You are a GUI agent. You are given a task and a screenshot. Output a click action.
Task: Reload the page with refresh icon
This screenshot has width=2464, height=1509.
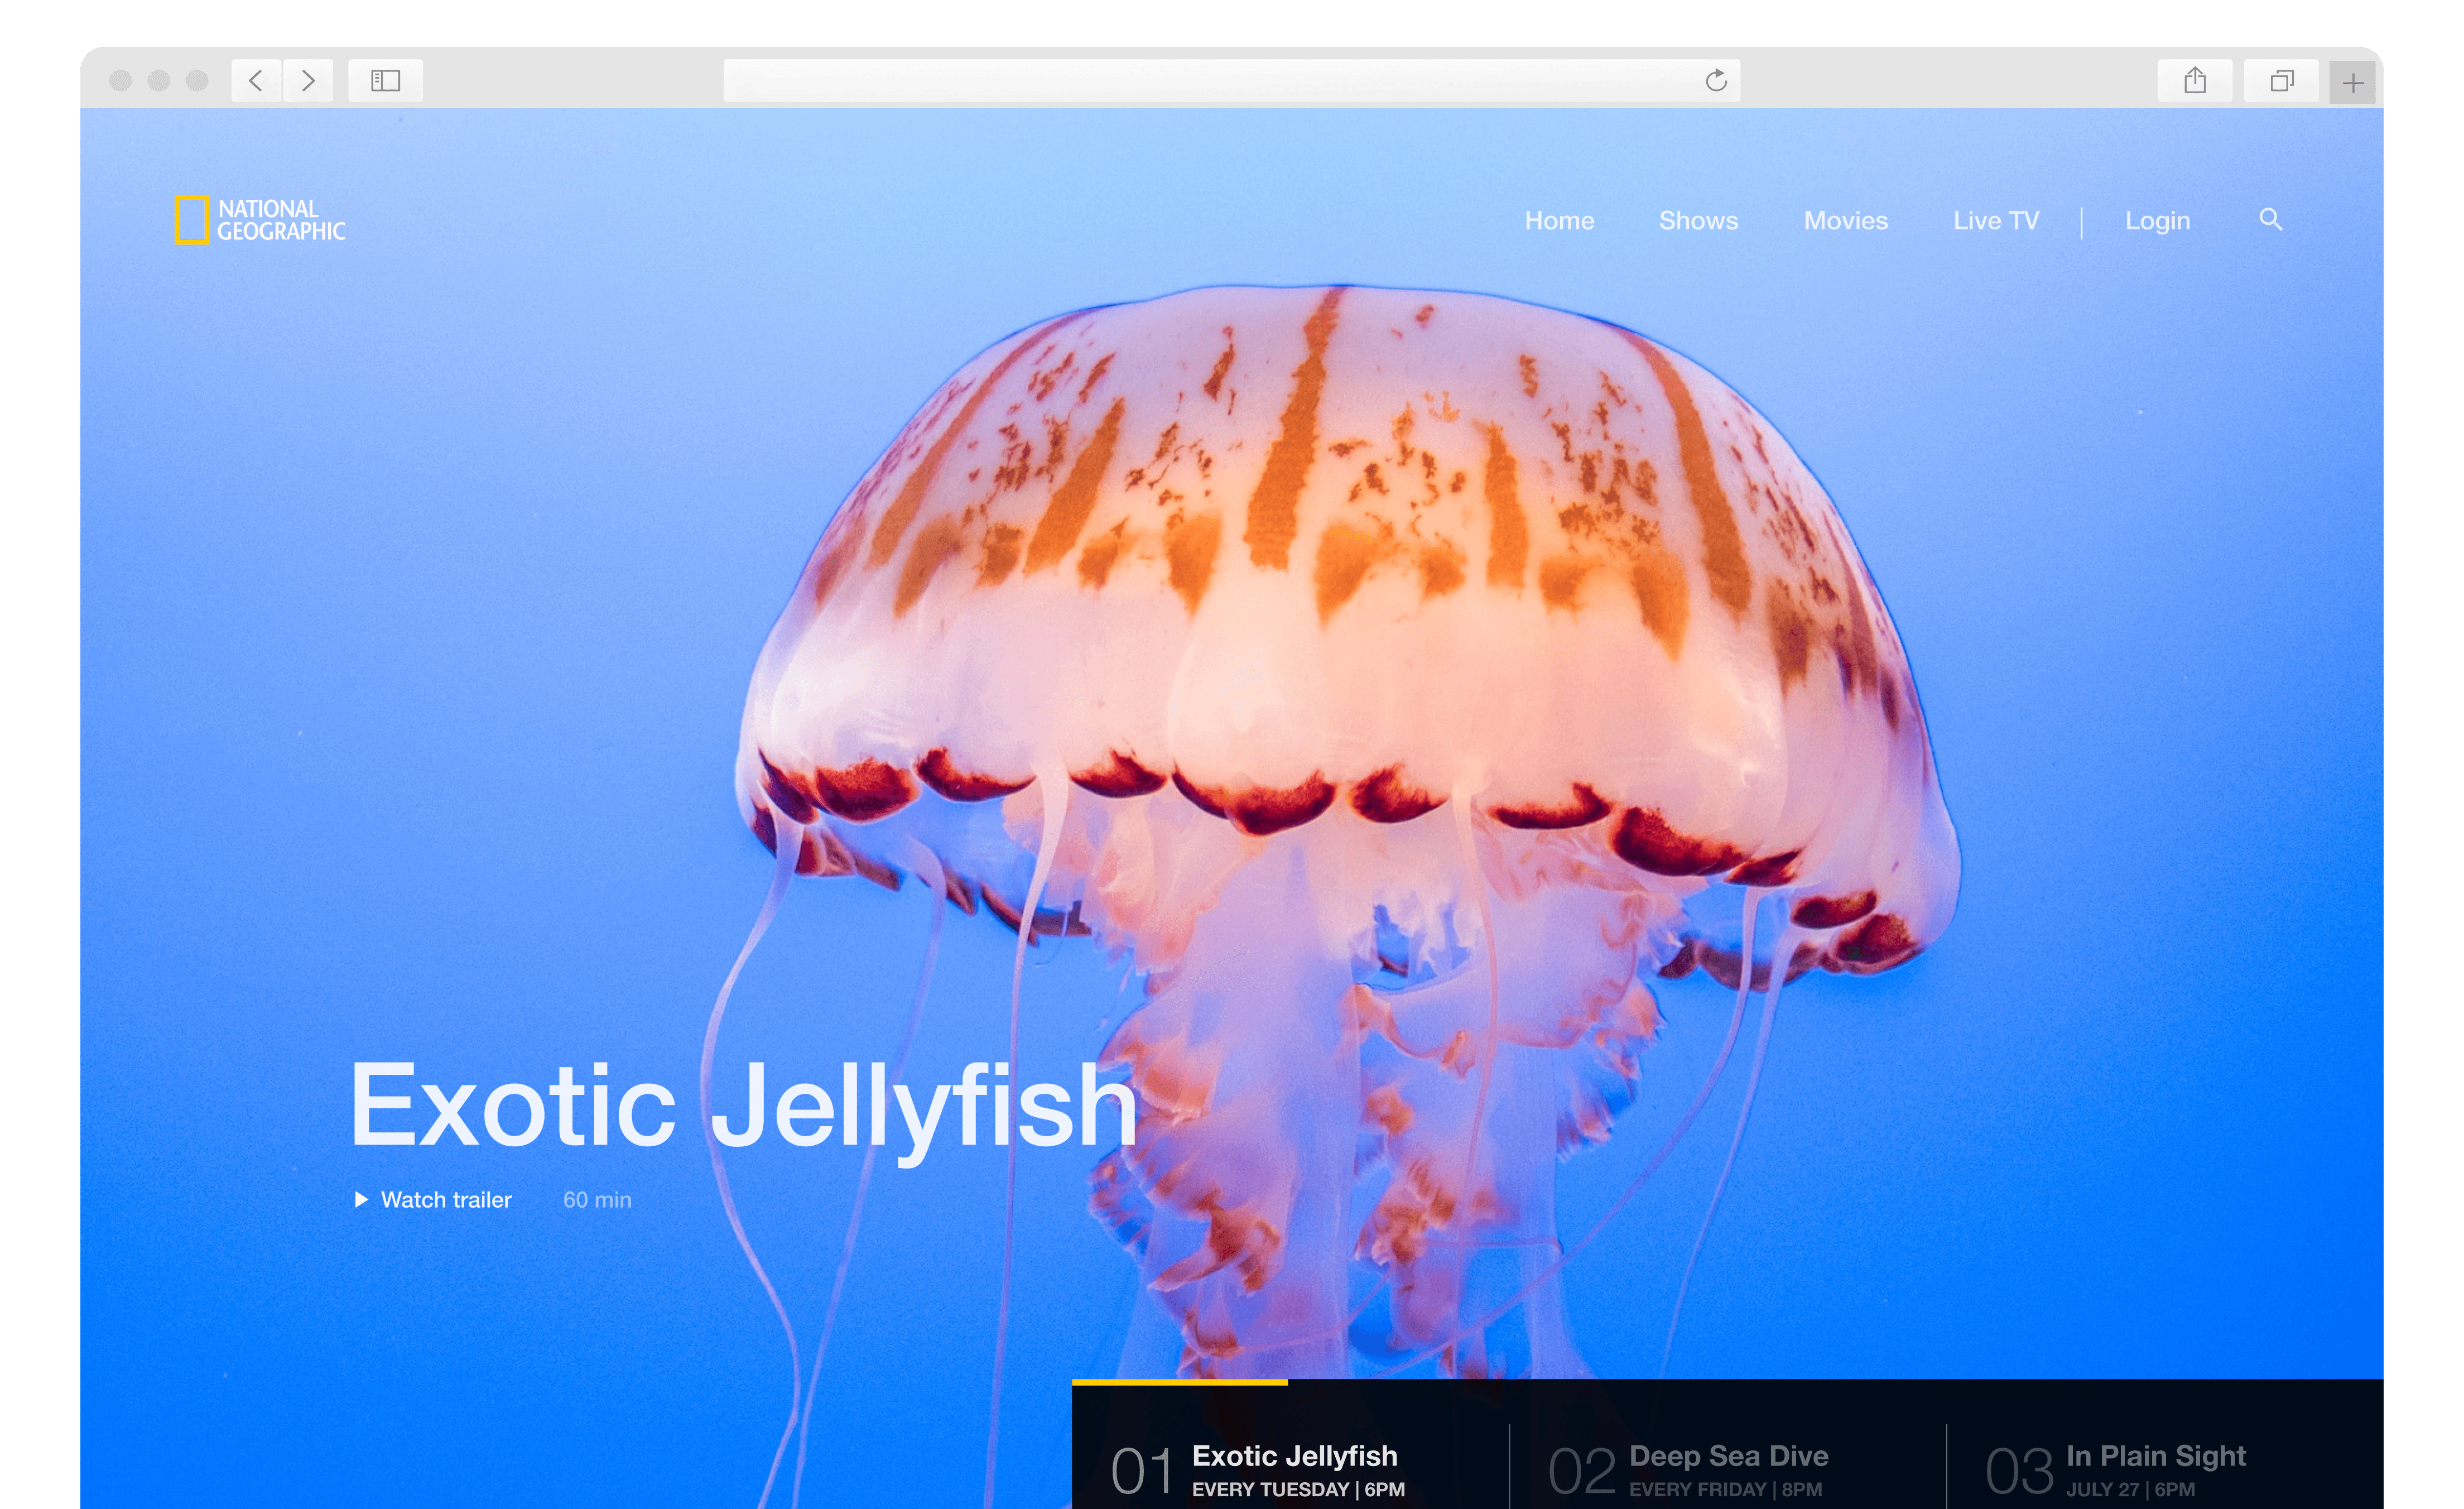pyautogui.click(x=1715, y=80)
